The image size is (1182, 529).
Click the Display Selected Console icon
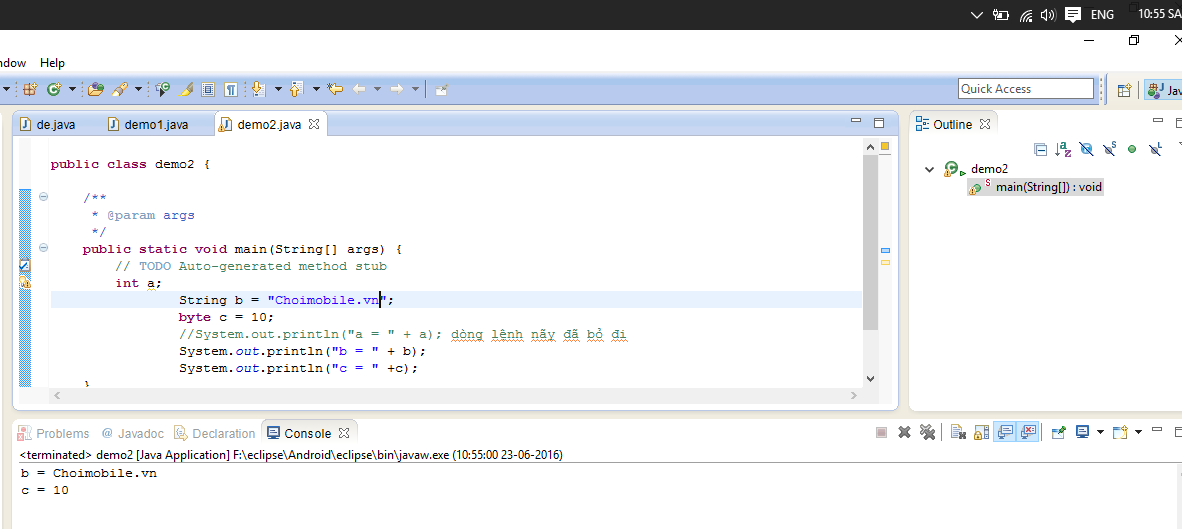1082,432
